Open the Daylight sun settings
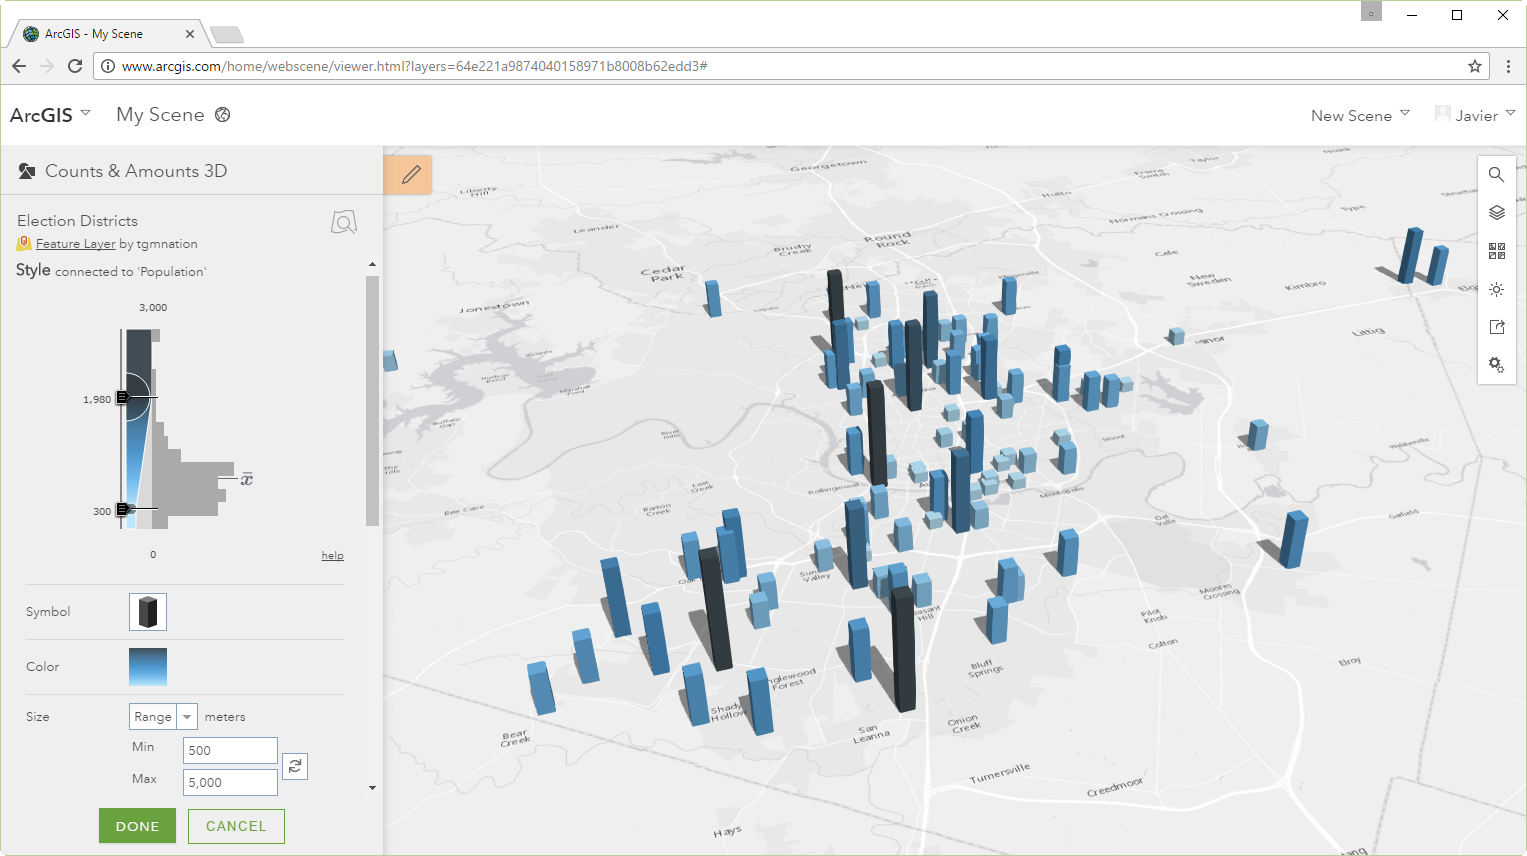This screenshot has width=1527, height=856. pos(1496,289)
